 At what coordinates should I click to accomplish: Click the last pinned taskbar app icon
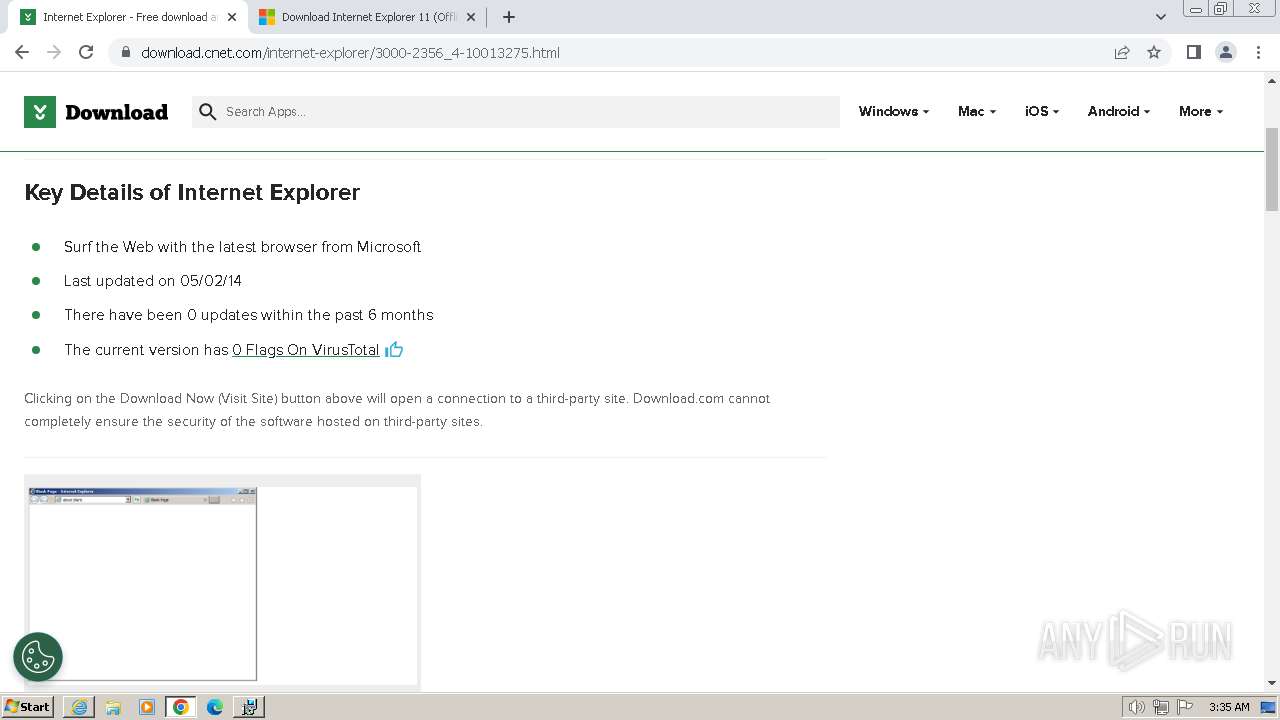click(249, 707)
